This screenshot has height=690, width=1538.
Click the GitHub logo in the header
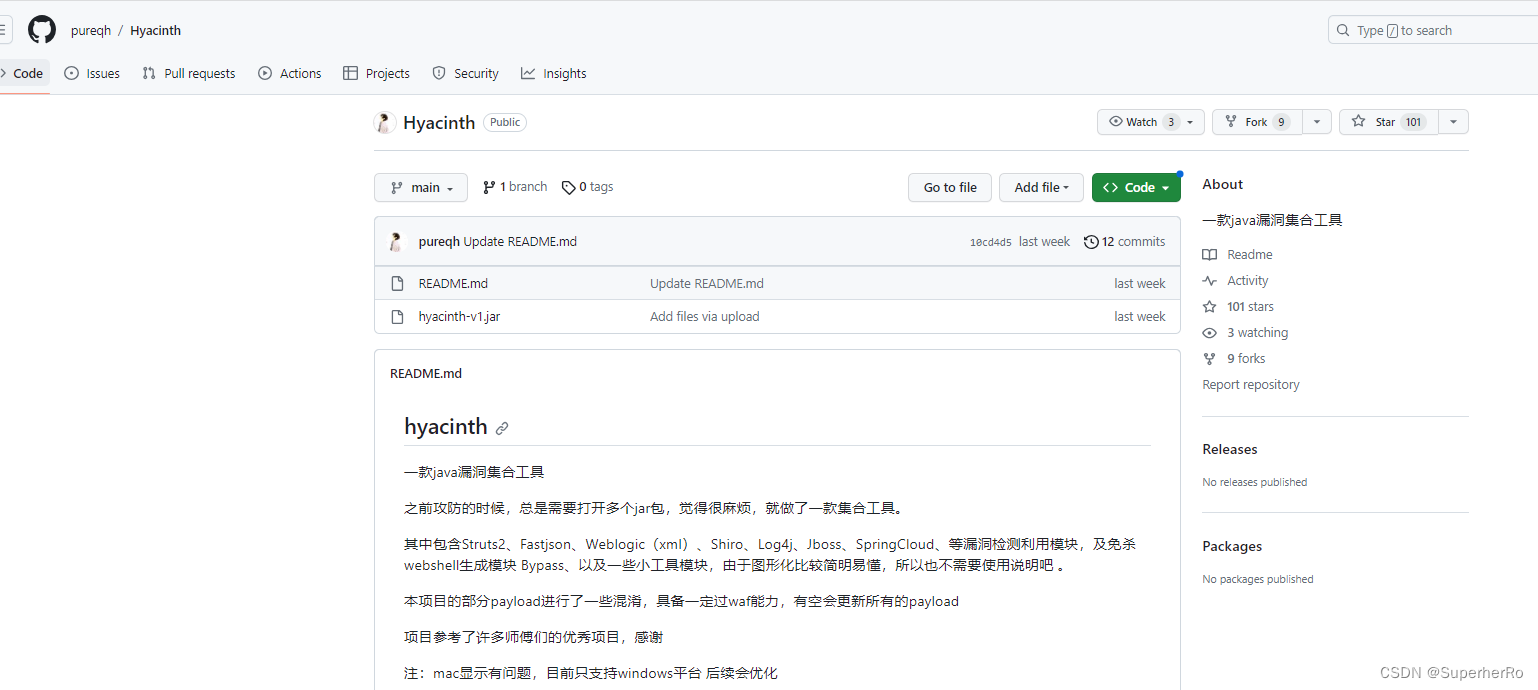coord(41,29)
